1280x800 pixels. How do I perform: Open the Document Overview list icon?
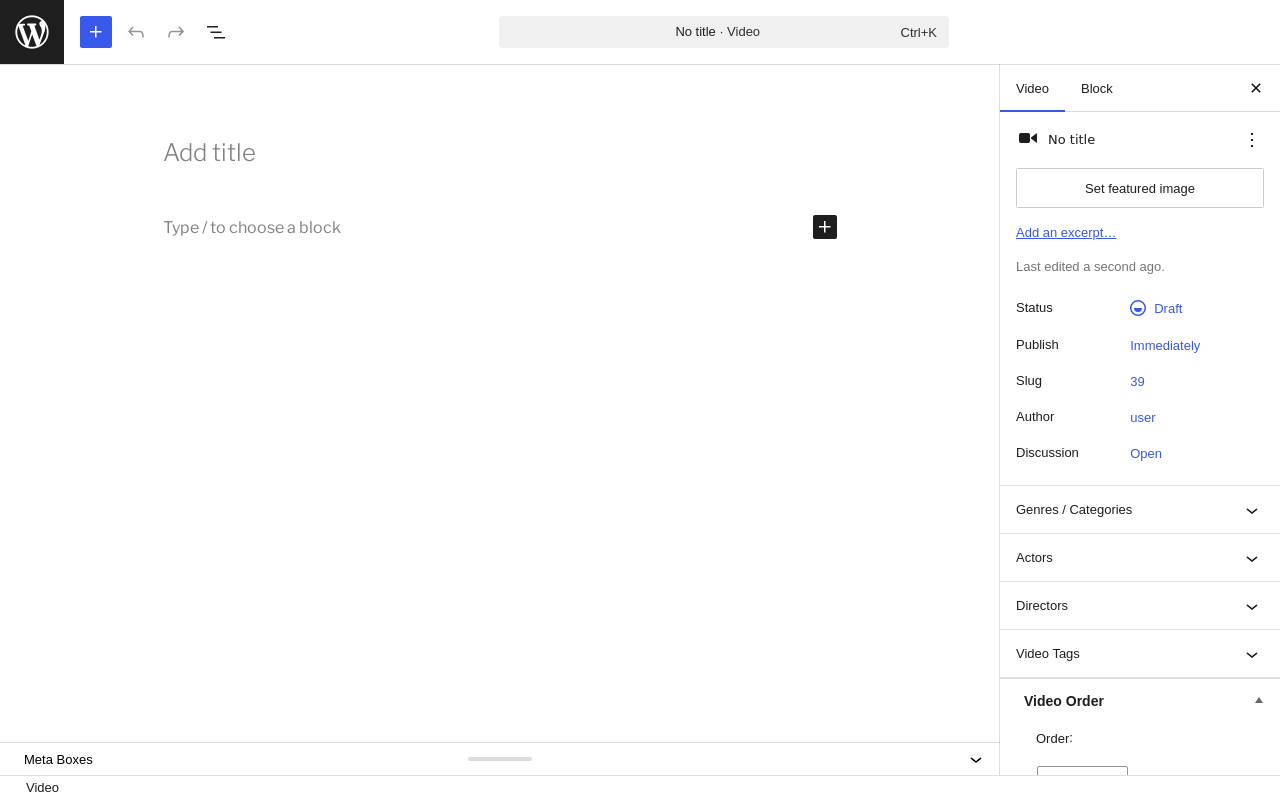(x=216, y=32)
